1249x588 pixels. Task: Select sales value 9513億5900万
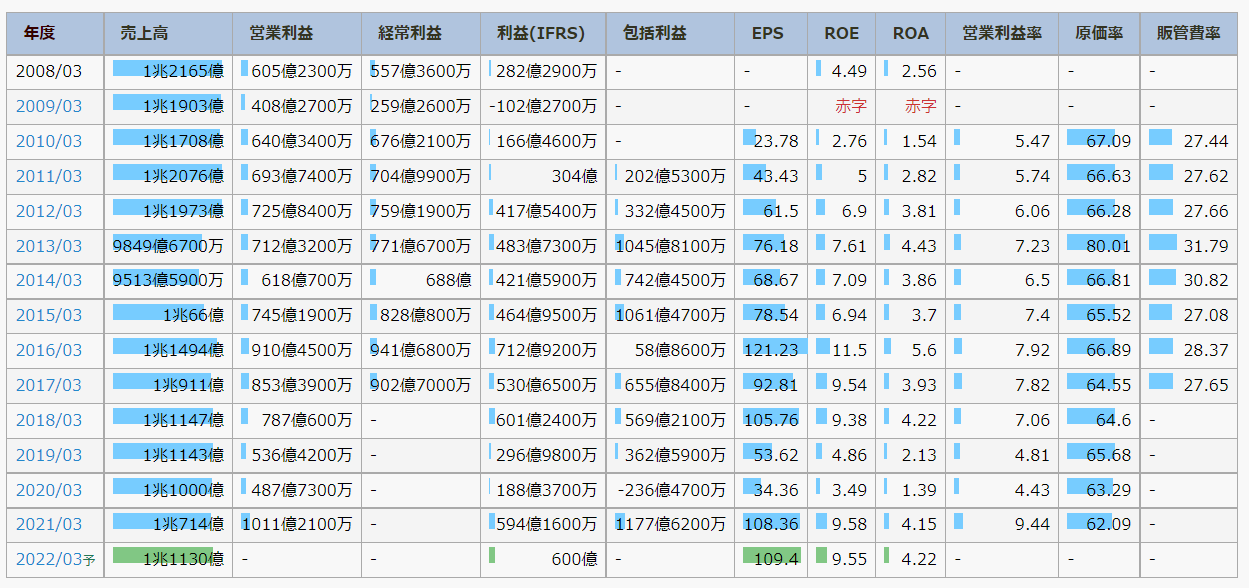168,281
